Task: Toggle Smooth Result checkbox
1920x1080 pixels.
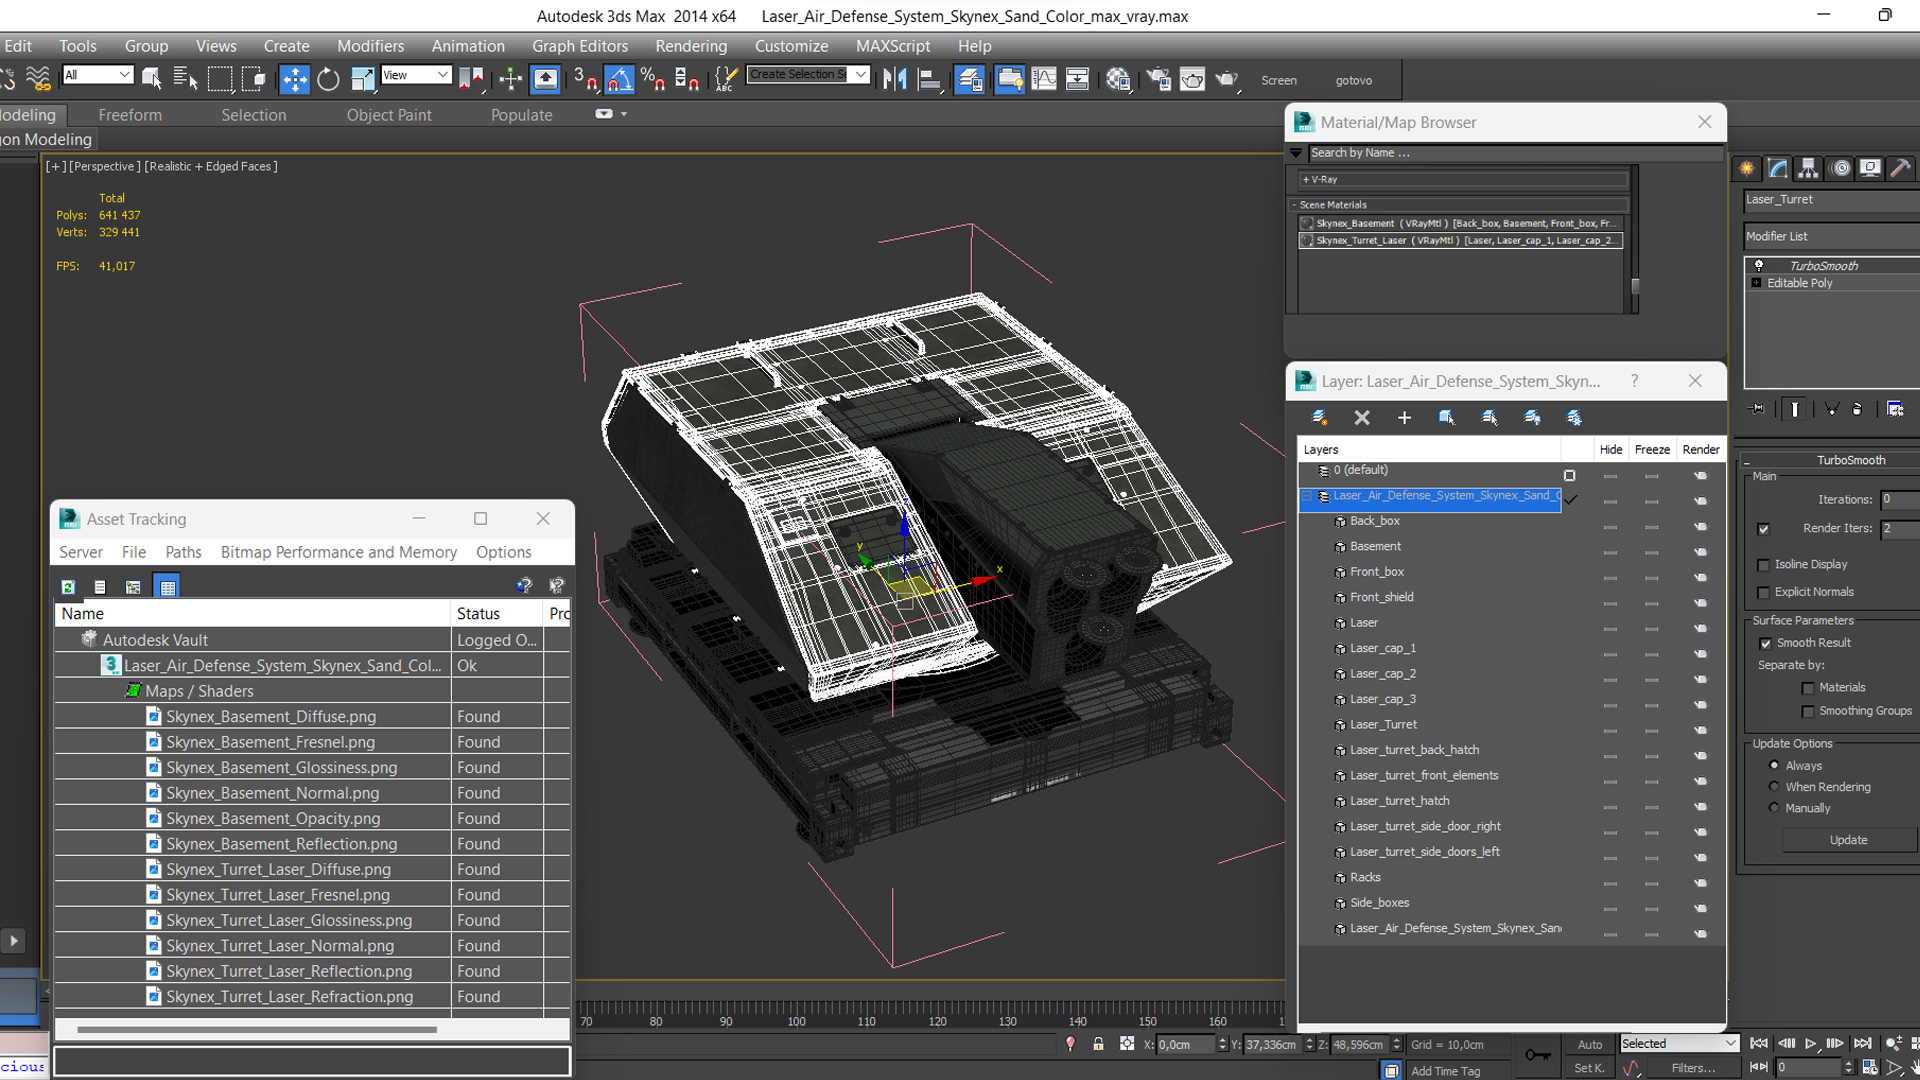Action: [x=1765, y=643]
